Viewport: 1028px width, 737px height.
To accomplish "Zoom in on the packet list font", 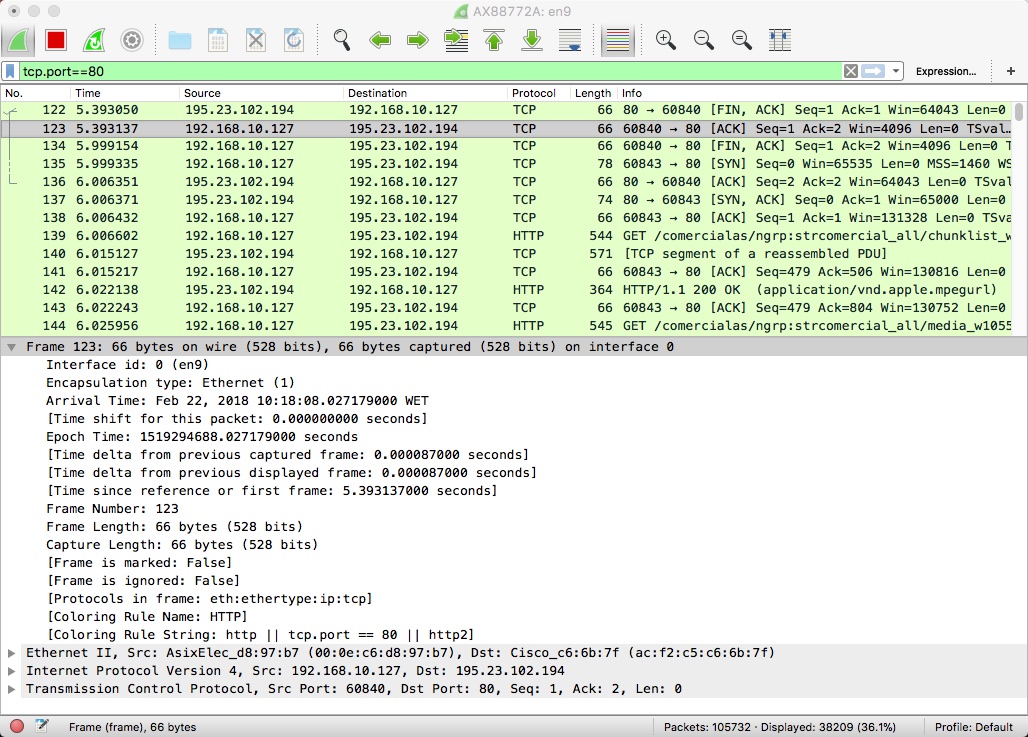I will point(665,40).
